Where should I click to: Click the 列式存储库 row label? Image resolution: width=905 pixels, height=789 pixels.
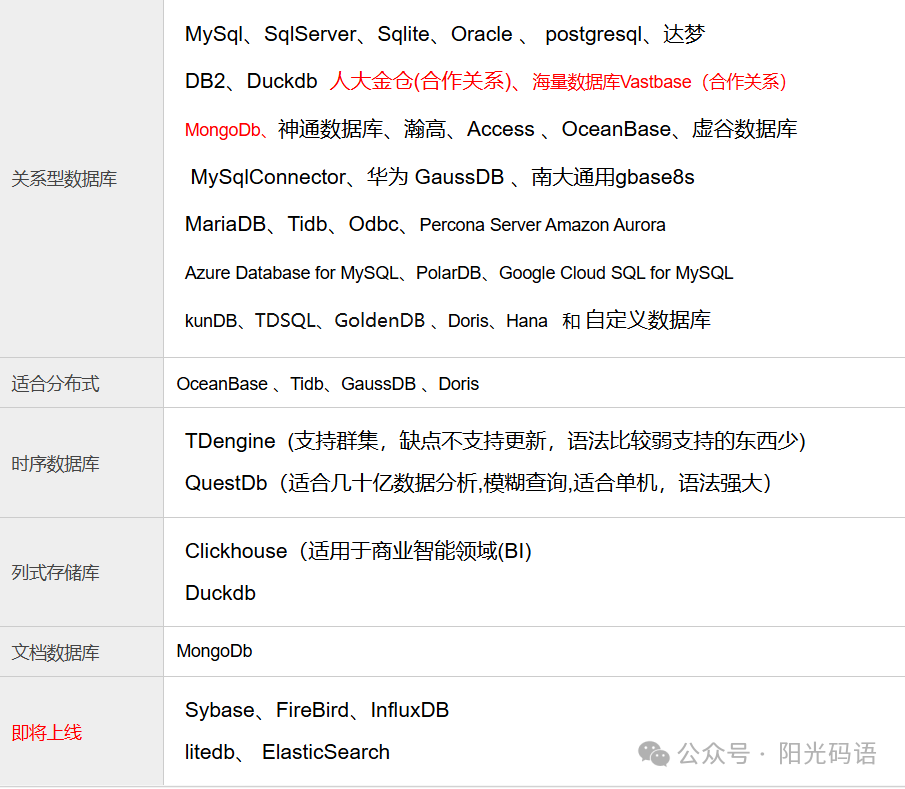tap(55, 573)
